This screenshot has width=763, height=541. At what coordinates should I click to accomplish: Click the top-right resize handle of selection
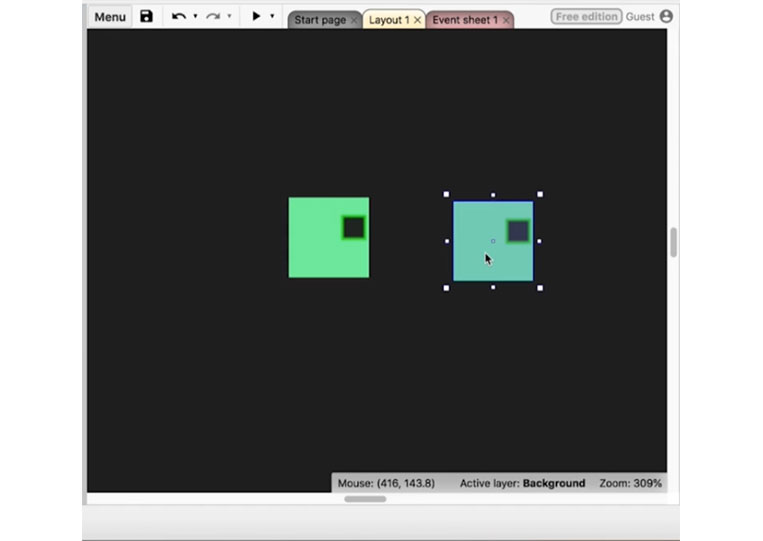click(540, 195)
